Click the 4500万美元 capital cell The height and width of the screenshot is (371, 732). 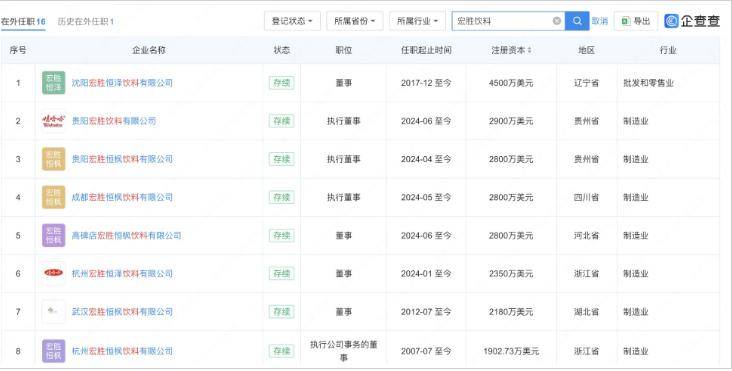pyautogui.click(x=511, y=83)
